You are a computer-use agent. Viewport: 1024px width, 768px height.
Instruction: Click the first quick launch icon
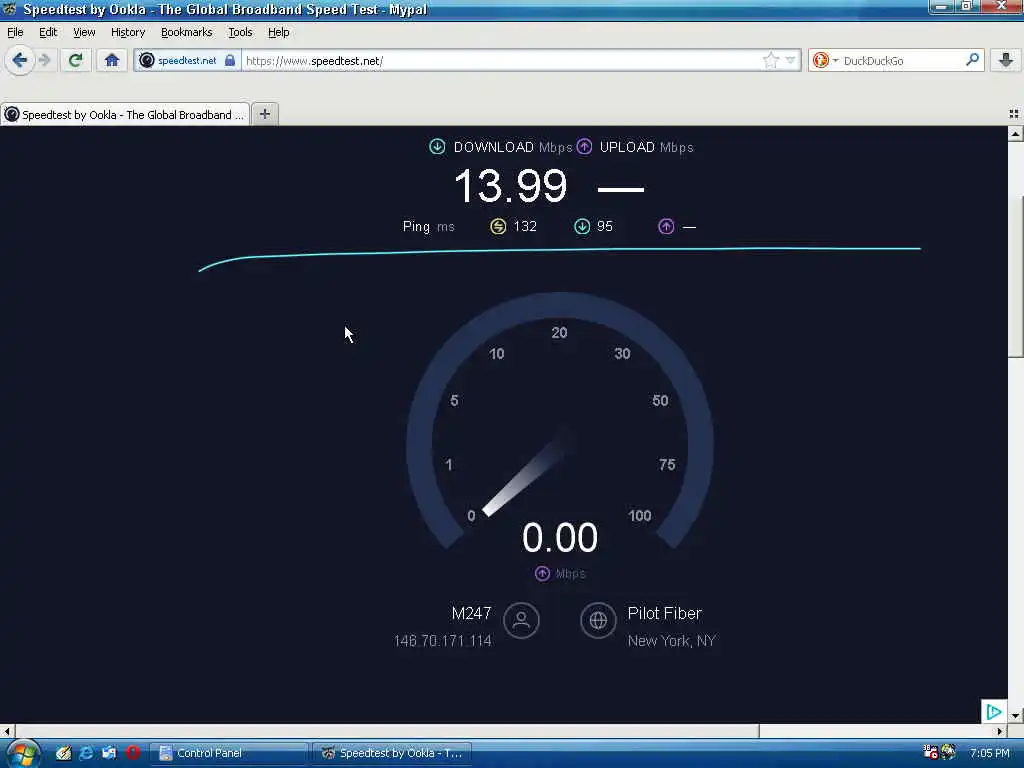point(63,753)
